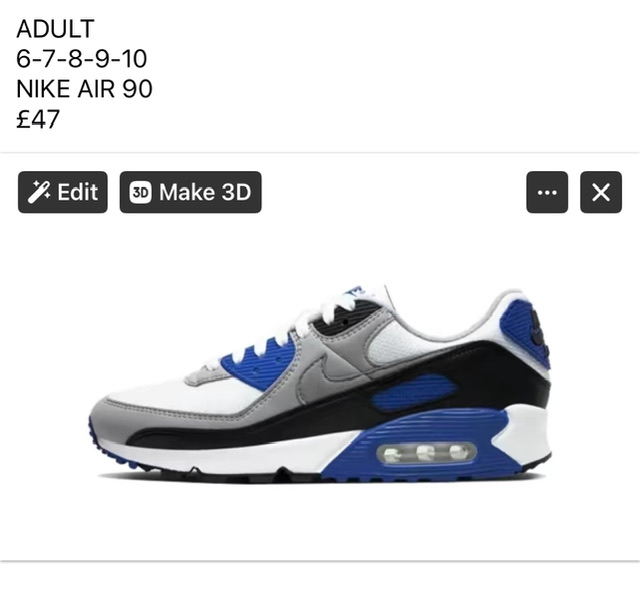The width and height of the screenshot is (640, 589).
Task: Click the Nike Air 90 shoe photo
Action: 320,384
